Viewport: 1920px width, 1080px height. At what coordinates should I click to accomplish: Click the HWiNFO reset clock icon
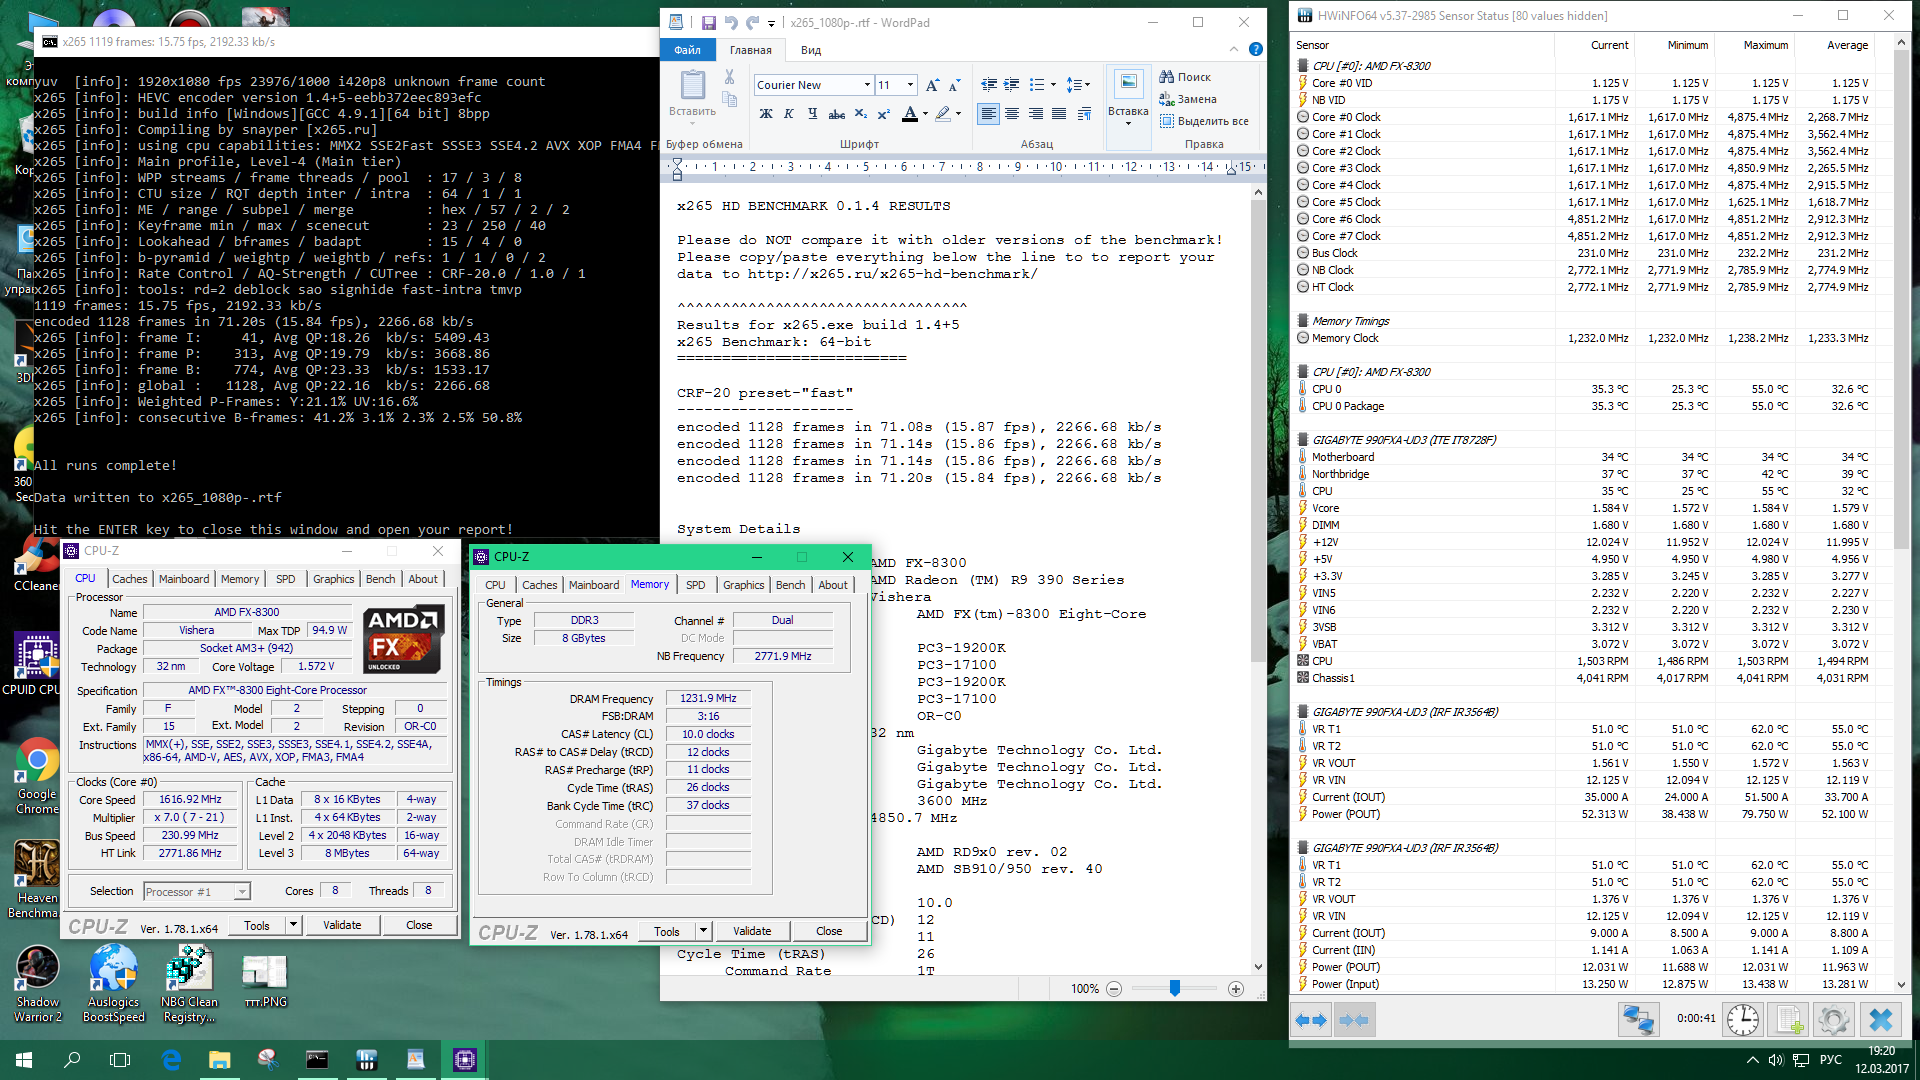tap(1742, 1019)
